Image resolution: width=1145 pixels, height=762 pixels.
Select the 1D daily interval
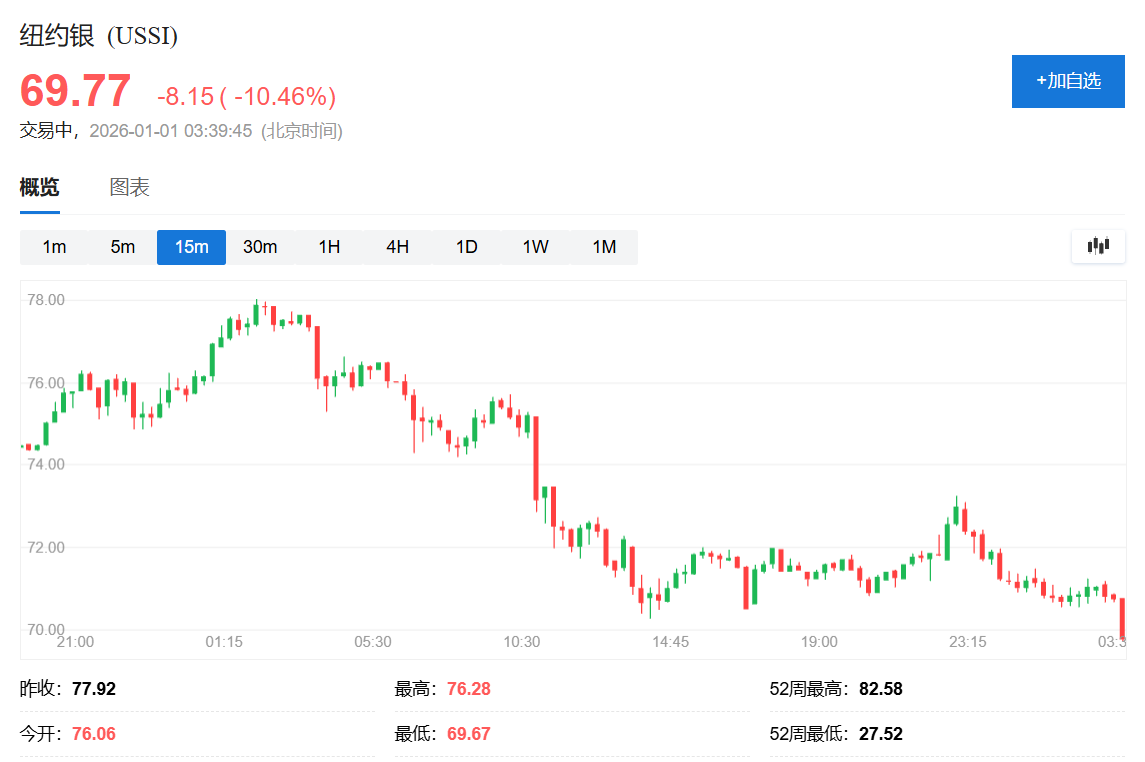coord(466,247)
